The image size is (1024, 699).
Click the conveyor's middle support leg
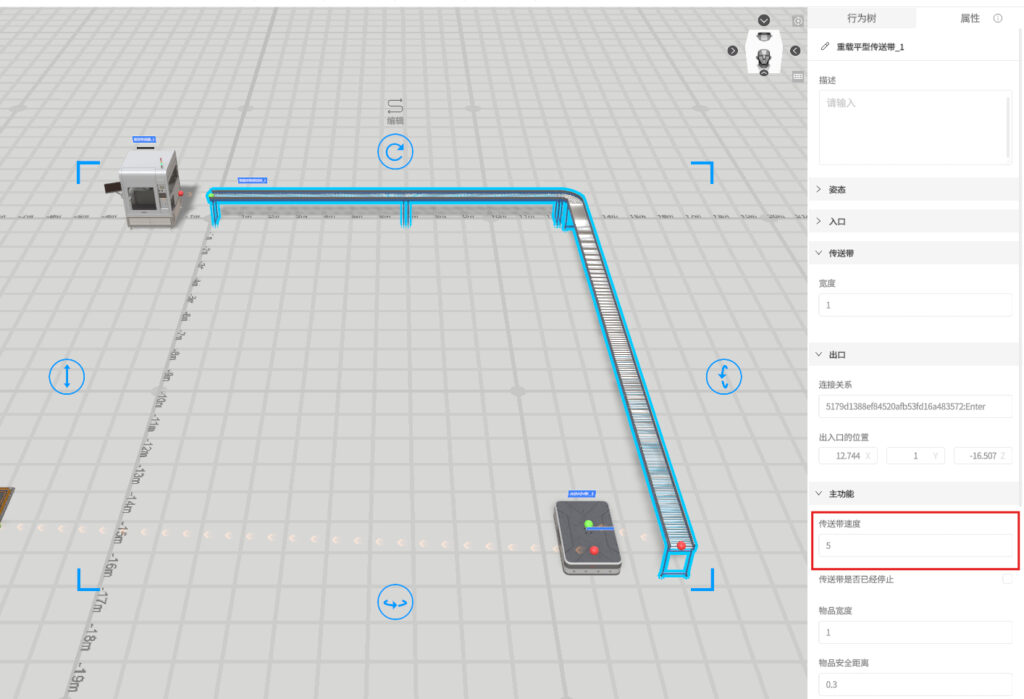coord(406,212)
